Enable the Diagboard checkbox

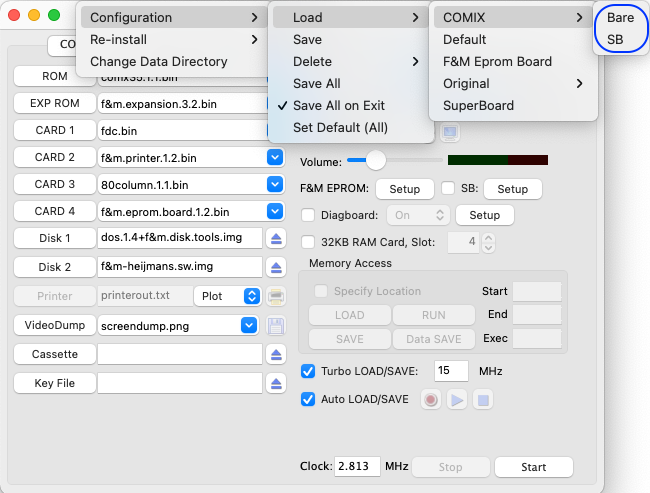point(308,215)
